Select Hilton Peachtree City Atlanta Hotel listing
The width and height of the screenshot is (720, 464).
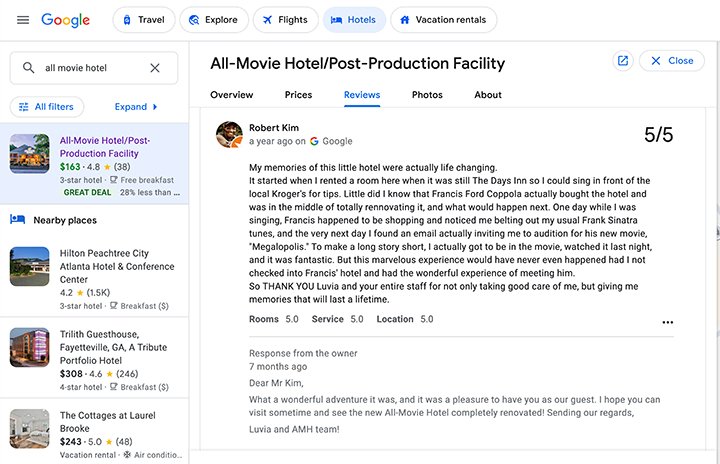click(x=117, y=266)
